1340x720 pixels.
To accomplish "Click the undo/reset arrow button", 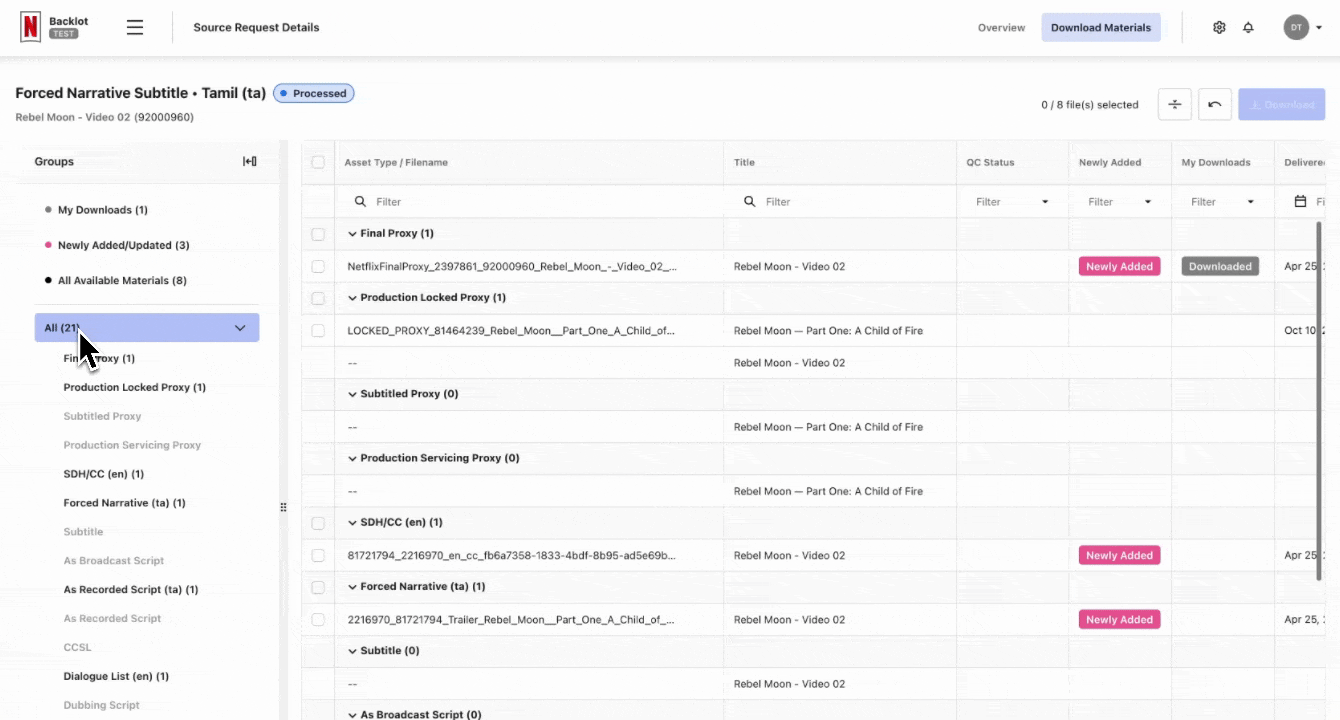I will click(x=1215, y=104).
